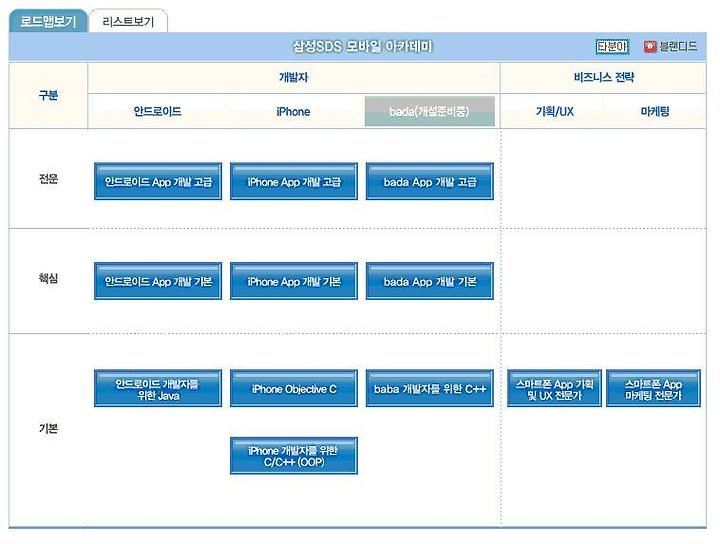
Task: Click the 개발자 category header
Action: (293, 77)
